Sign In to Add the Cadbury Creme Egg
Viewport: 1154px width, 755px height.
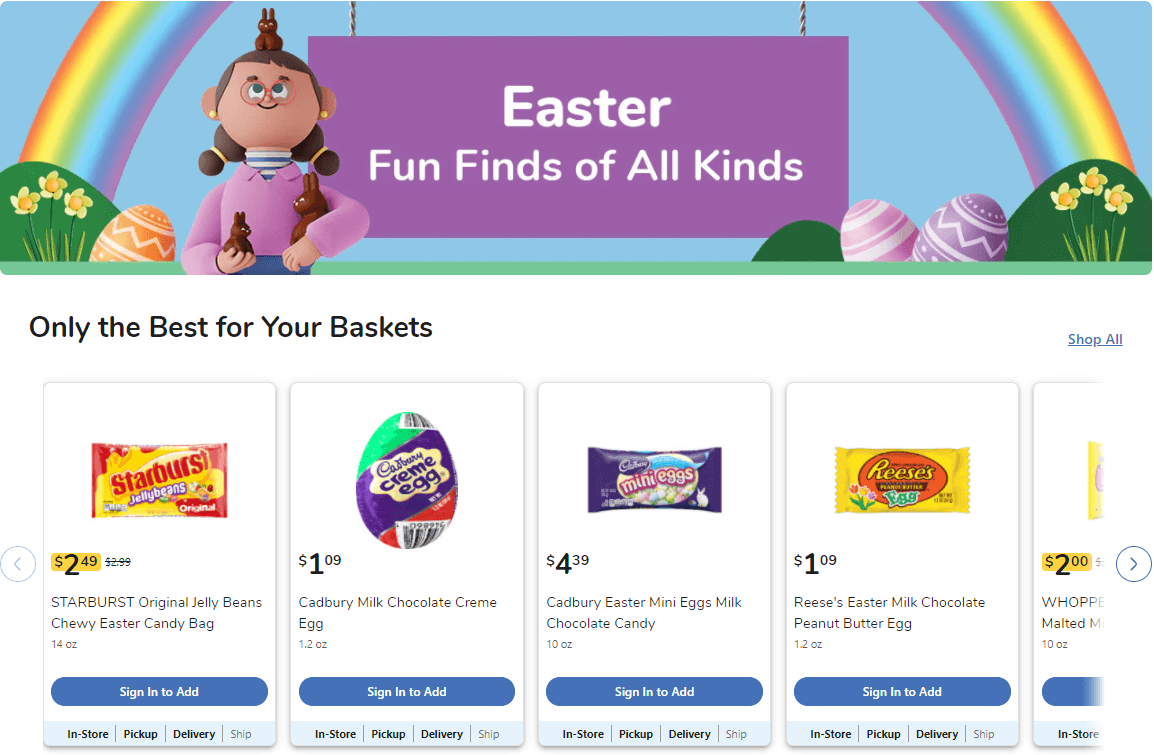click(406, 691)
